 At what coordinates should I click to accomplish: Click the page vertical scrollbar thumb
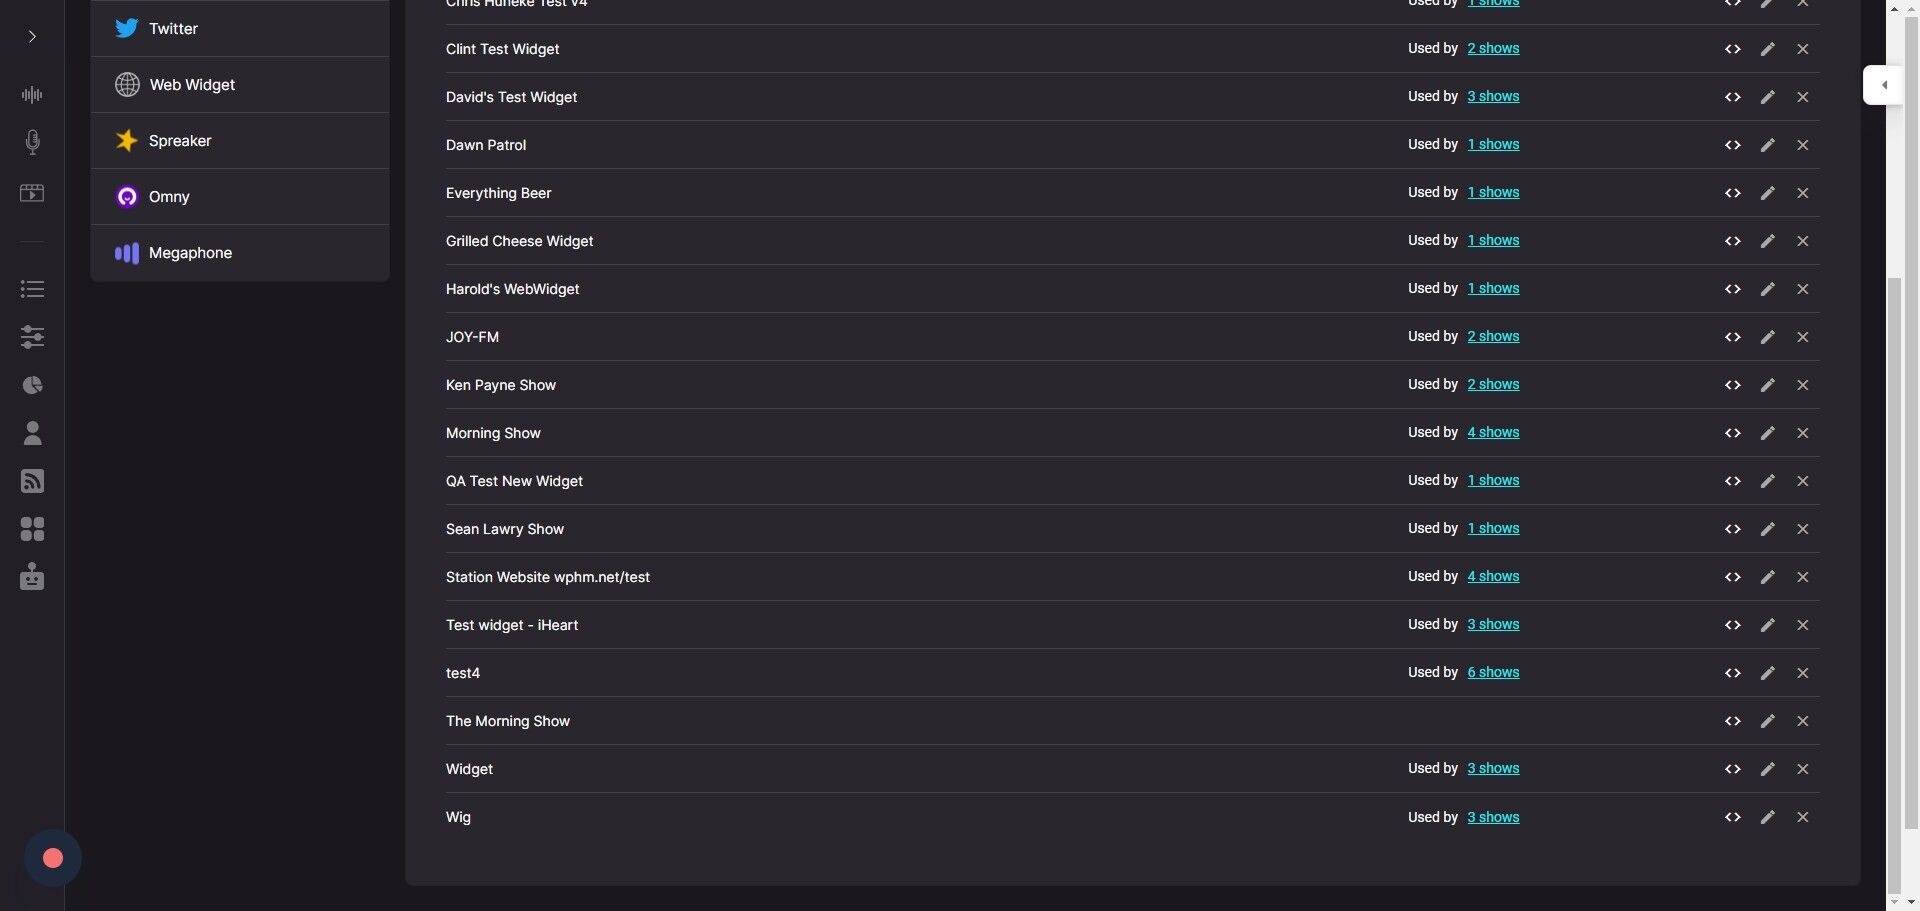pyautogui.click(x=1895, y=580)
